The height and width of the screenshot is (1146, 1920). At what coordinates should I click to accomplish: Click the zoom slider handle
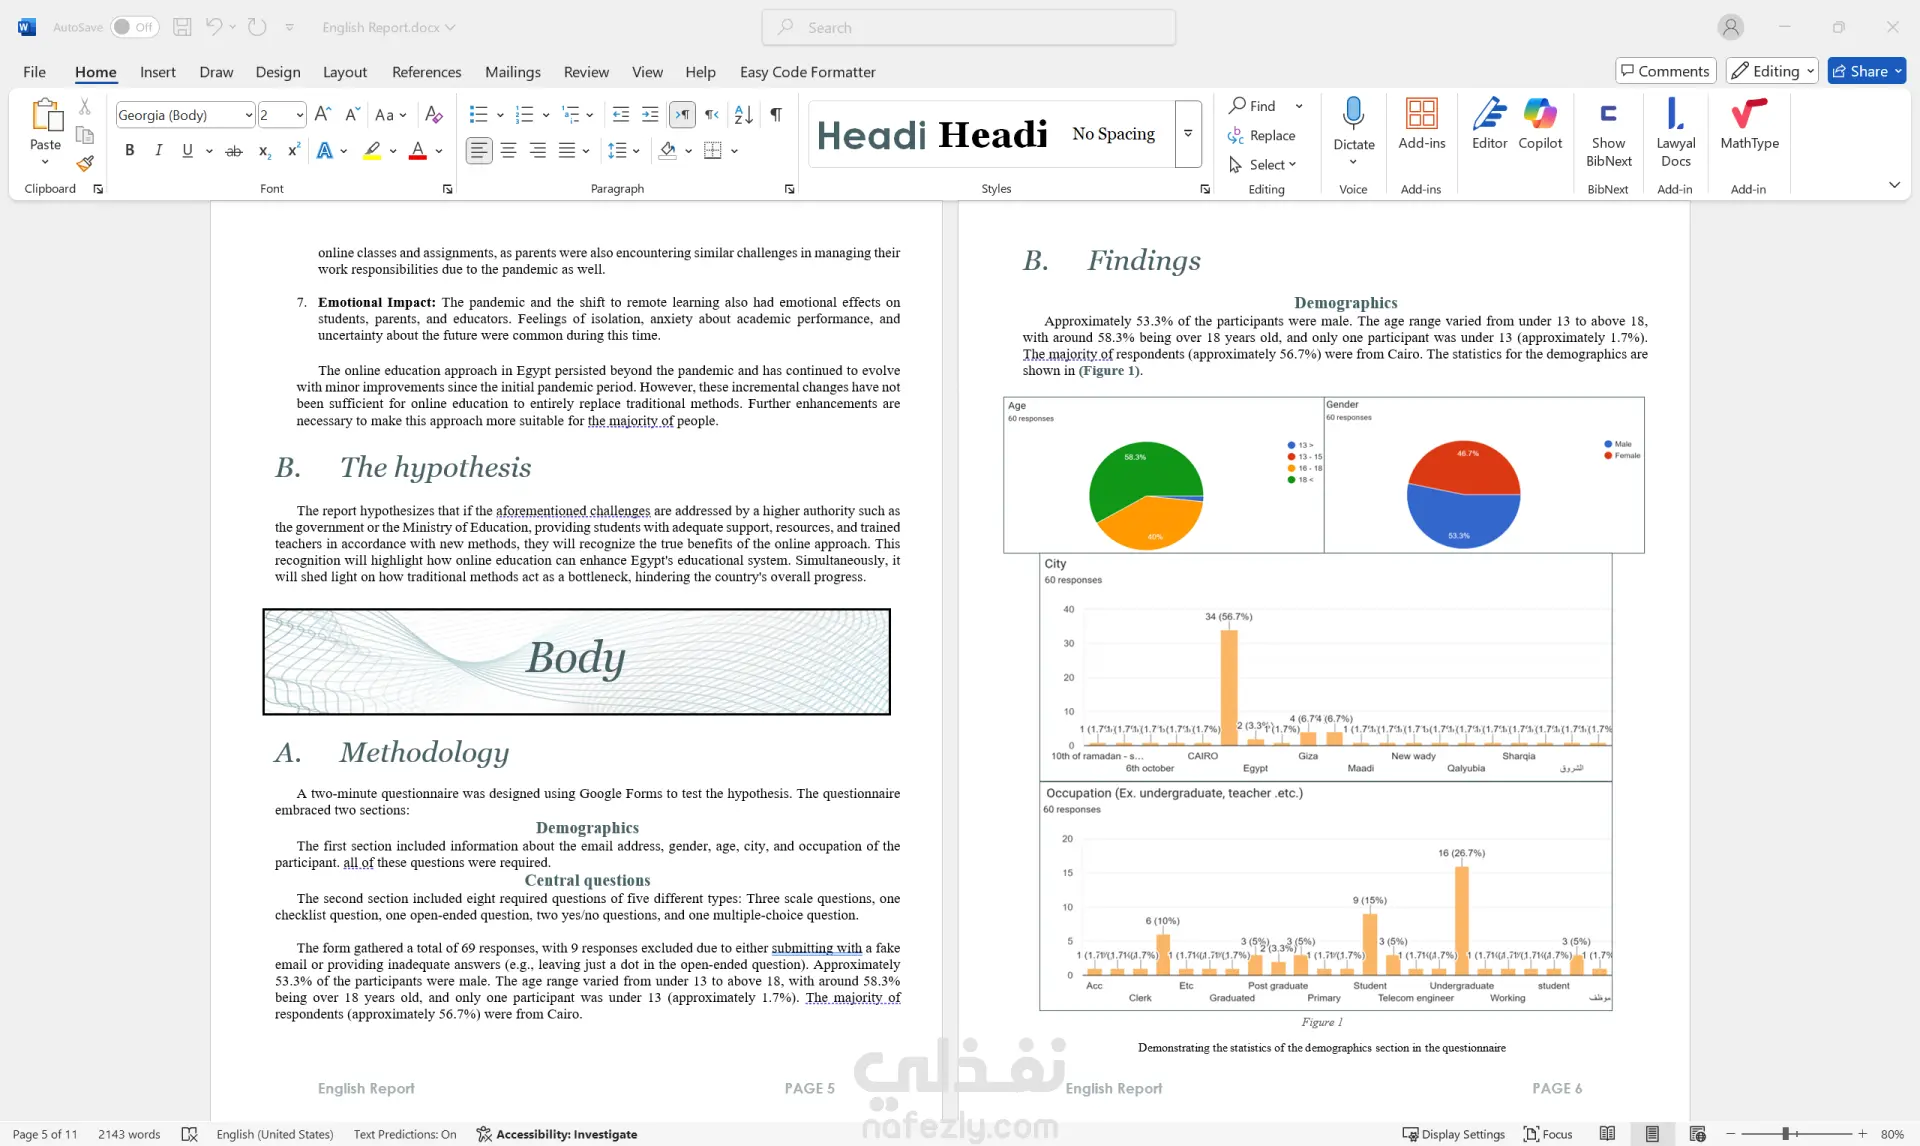[x=1785, y=1134]
